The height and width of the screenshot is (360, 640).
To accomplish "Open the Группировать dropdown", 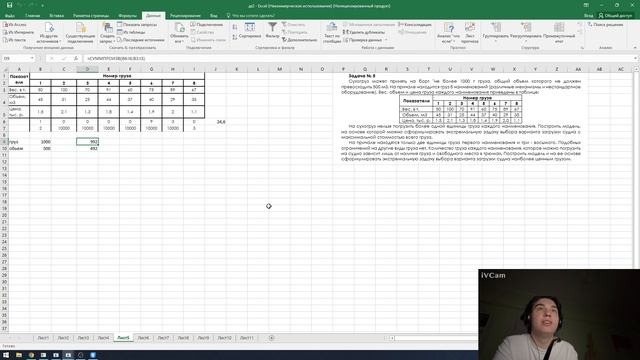I will coord(496,33).
